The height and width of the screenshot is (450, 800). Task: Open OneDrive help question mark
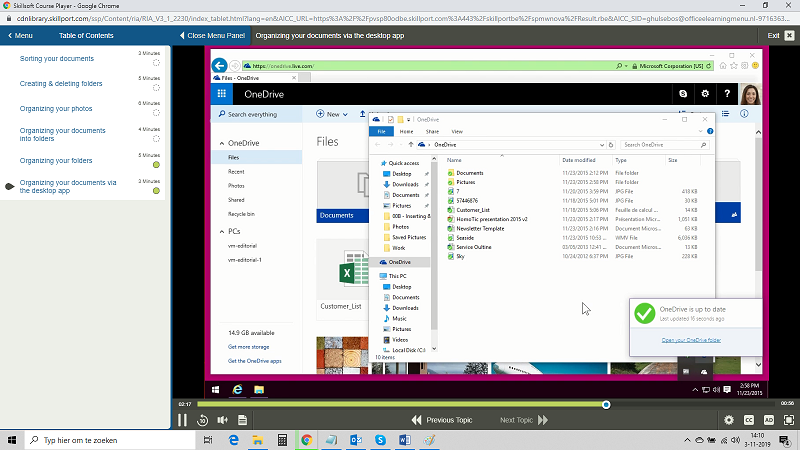click(727, 94)
